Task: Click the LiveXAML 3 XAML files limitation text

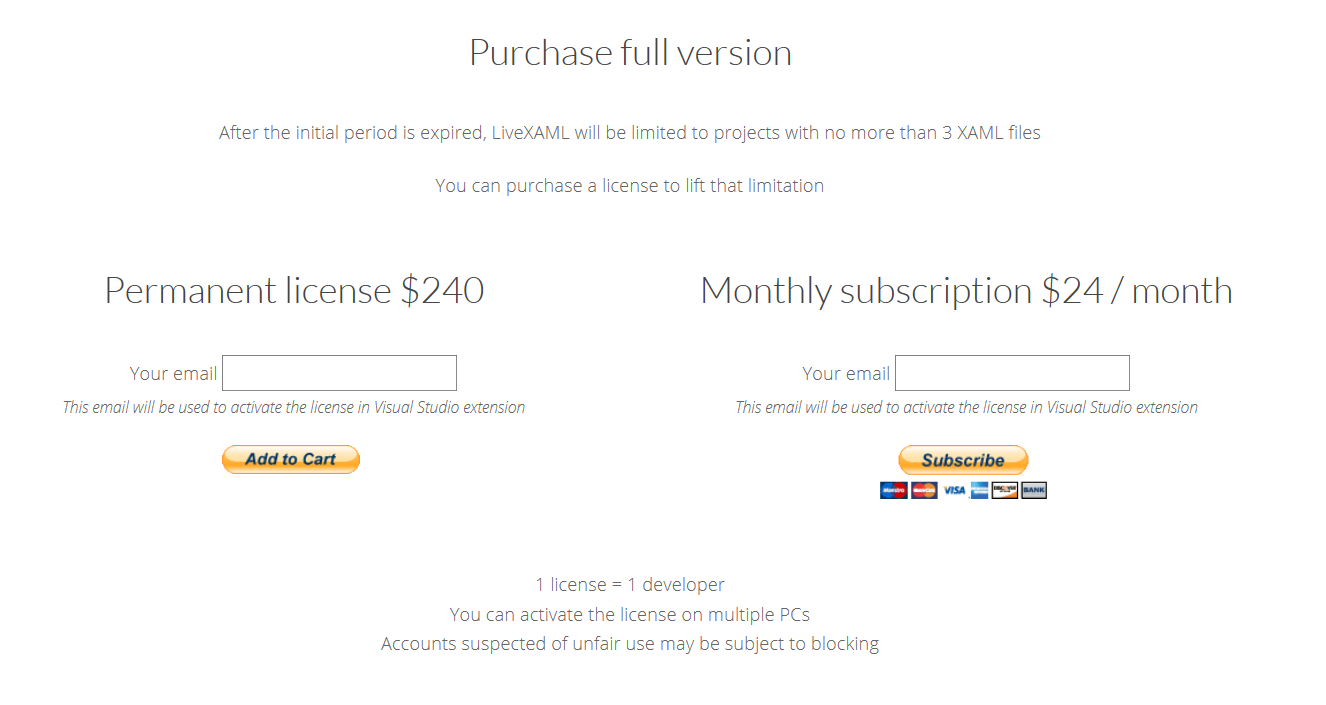Action: (630, 132)
